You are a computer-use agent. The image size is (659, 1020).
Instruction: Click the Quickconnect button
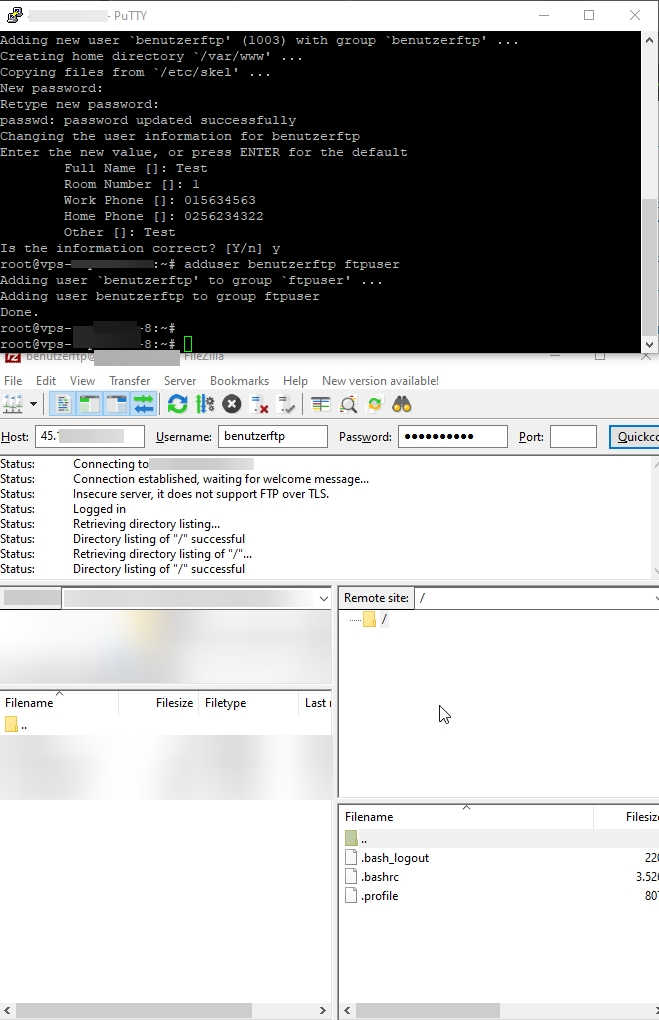click(x=635, y=437)
